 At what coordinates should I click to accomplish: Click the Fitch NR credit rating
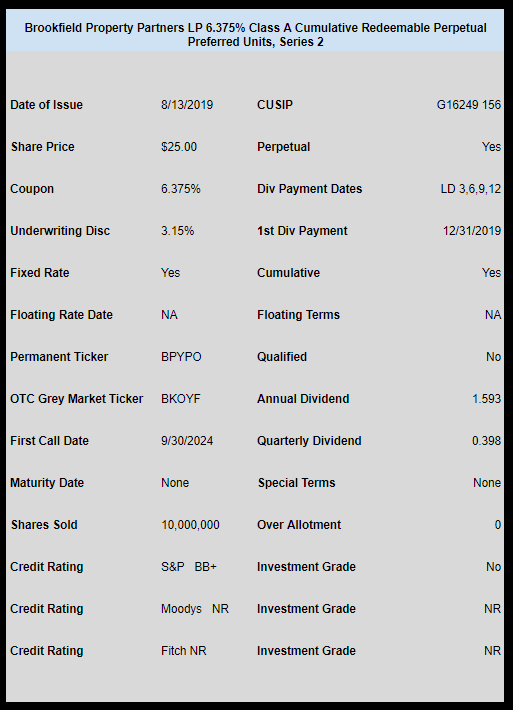pos(183,651)
